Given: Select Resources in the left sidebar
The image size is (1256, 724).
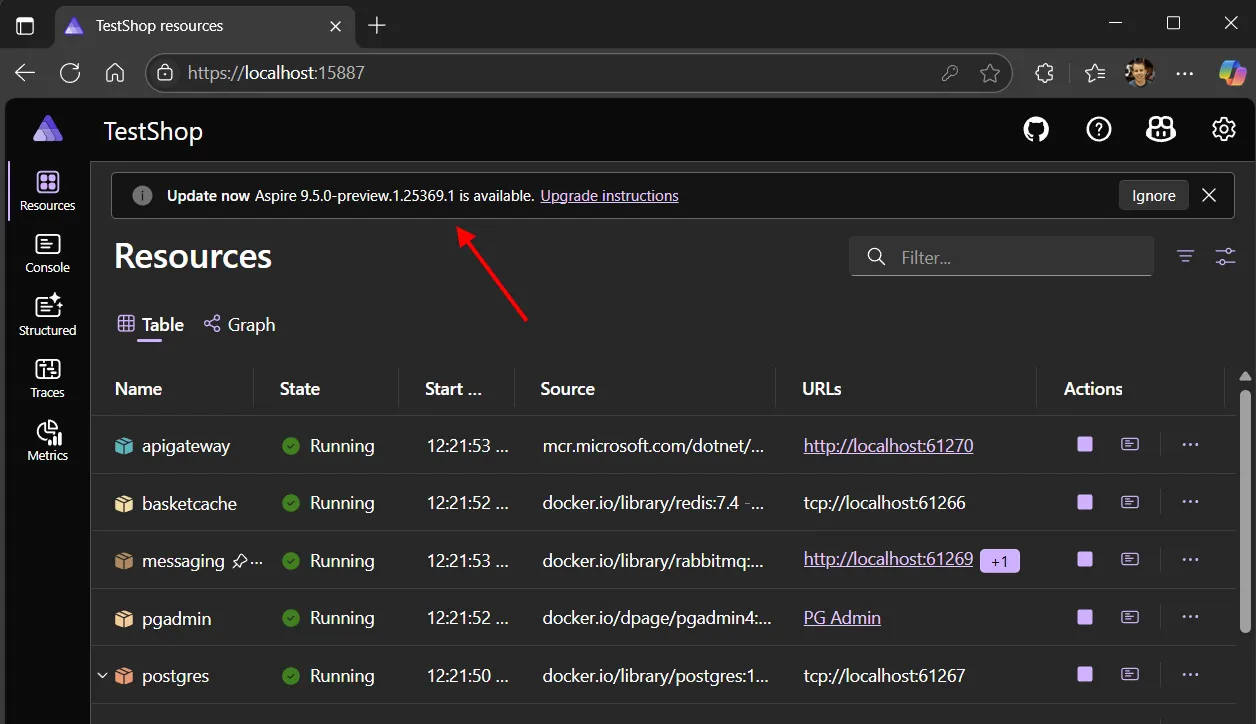Looking at the screenshot, I should click(x=46, y=190).
